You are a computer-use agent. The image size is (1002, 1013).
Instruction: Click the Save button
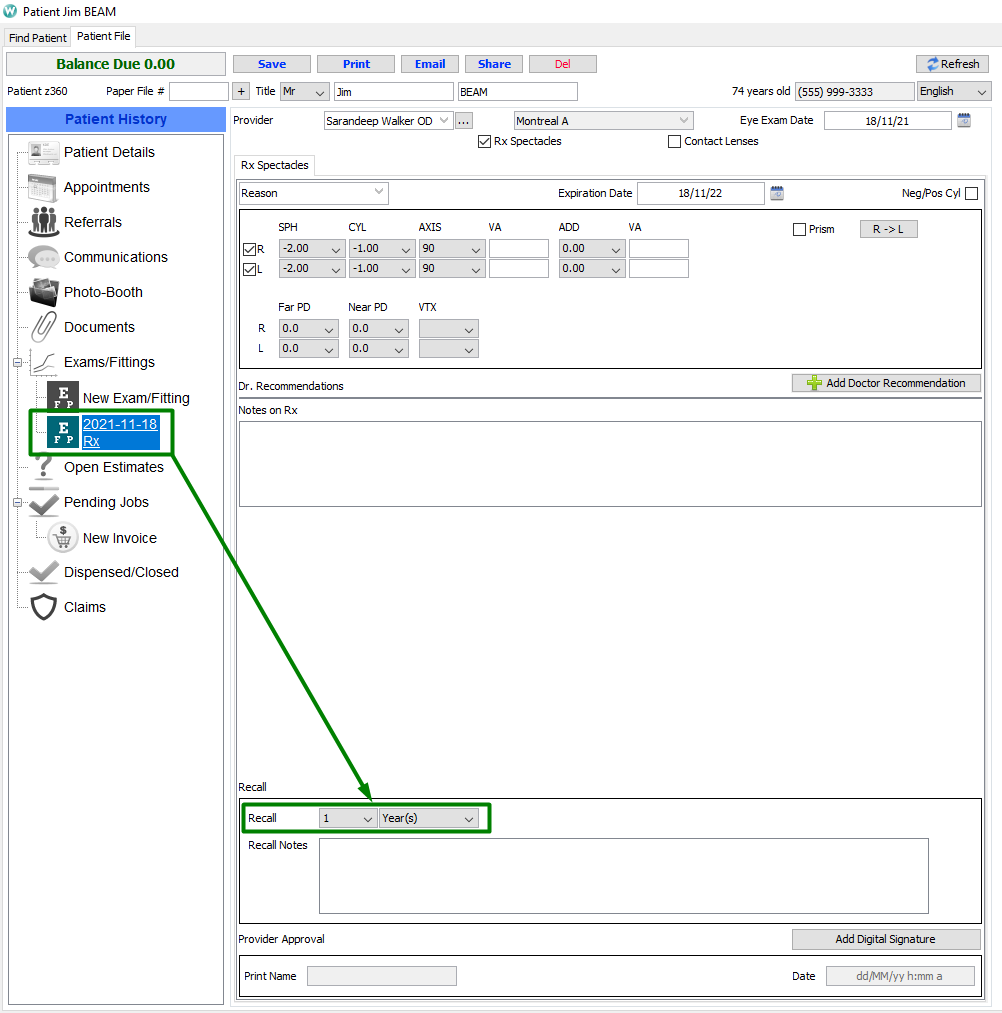coord(272,64)
